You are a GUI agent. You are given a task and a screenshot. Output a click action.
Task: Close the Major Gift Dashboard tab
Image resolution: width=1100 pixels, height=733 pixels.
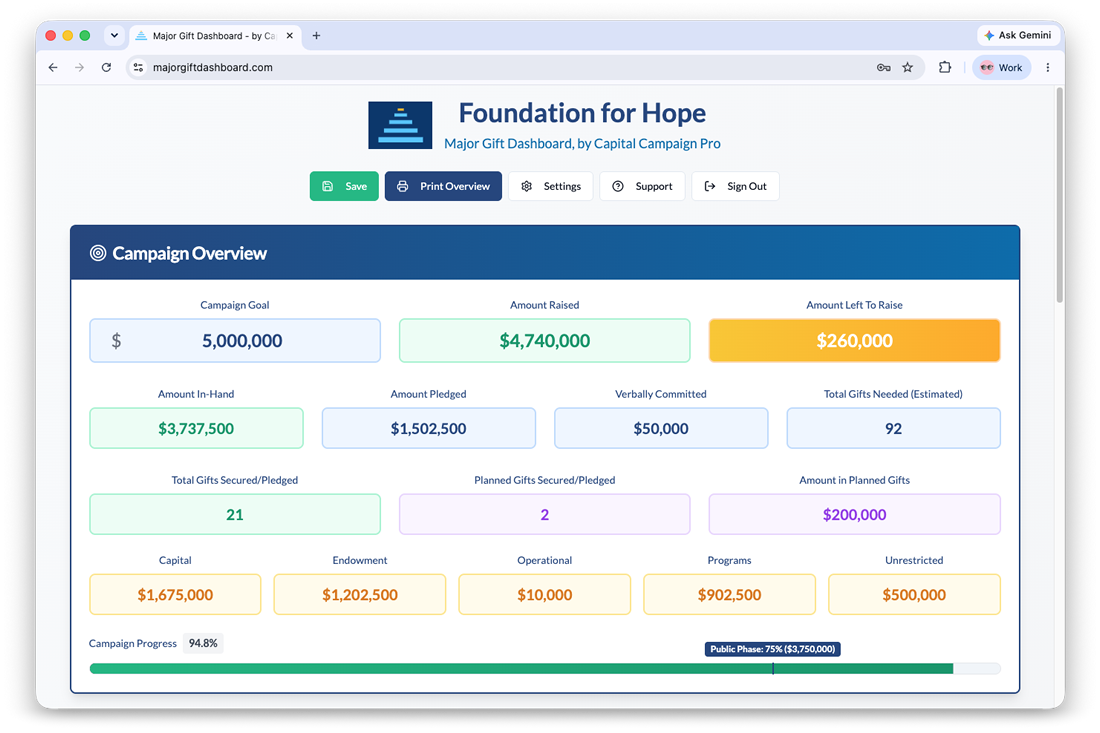pos(290,35)
